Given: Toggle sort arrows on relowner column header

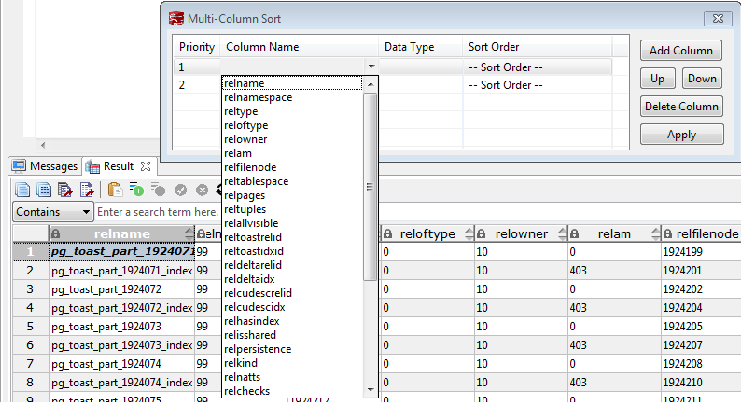Looking at the screenshot, I should (x=562, y=234).
